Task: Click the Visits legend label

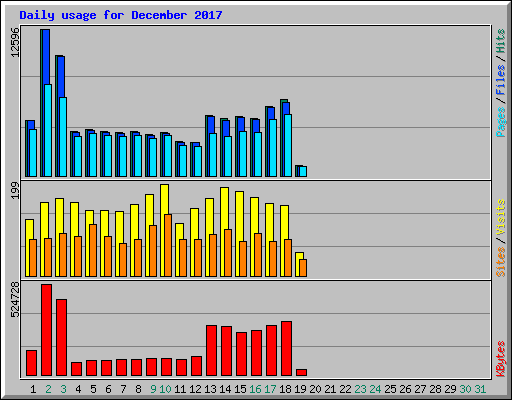Action: coord(500,217)
